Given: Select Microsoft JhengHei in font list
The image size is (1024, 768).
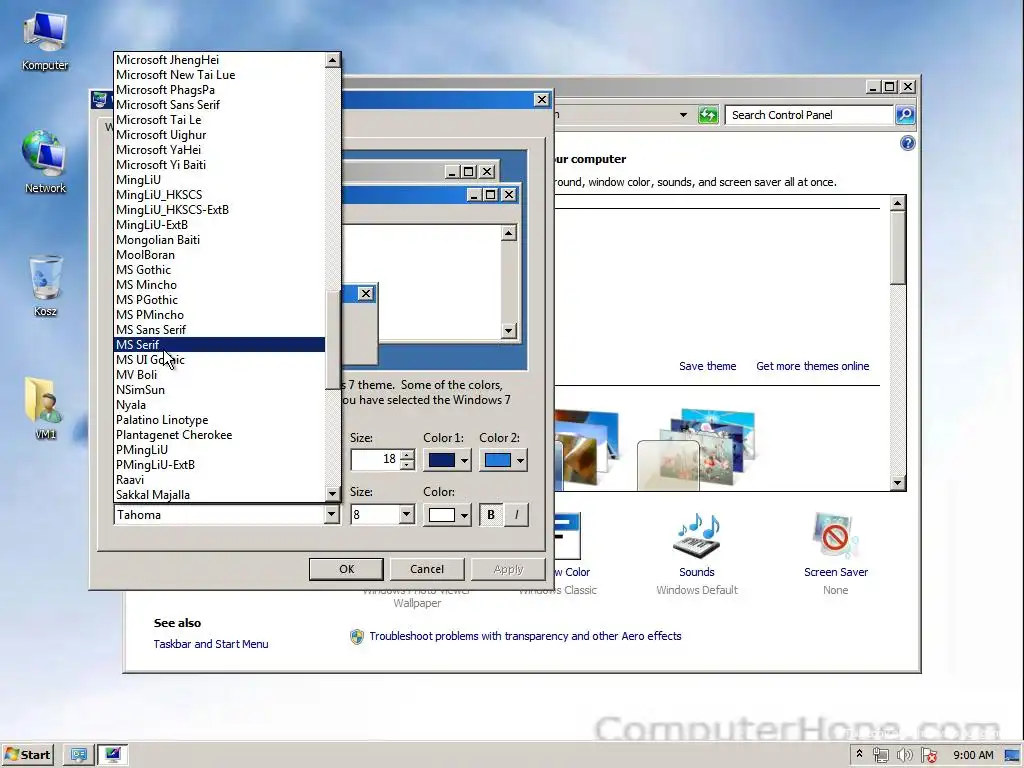Looking at the screenshot, I should 219,60.
